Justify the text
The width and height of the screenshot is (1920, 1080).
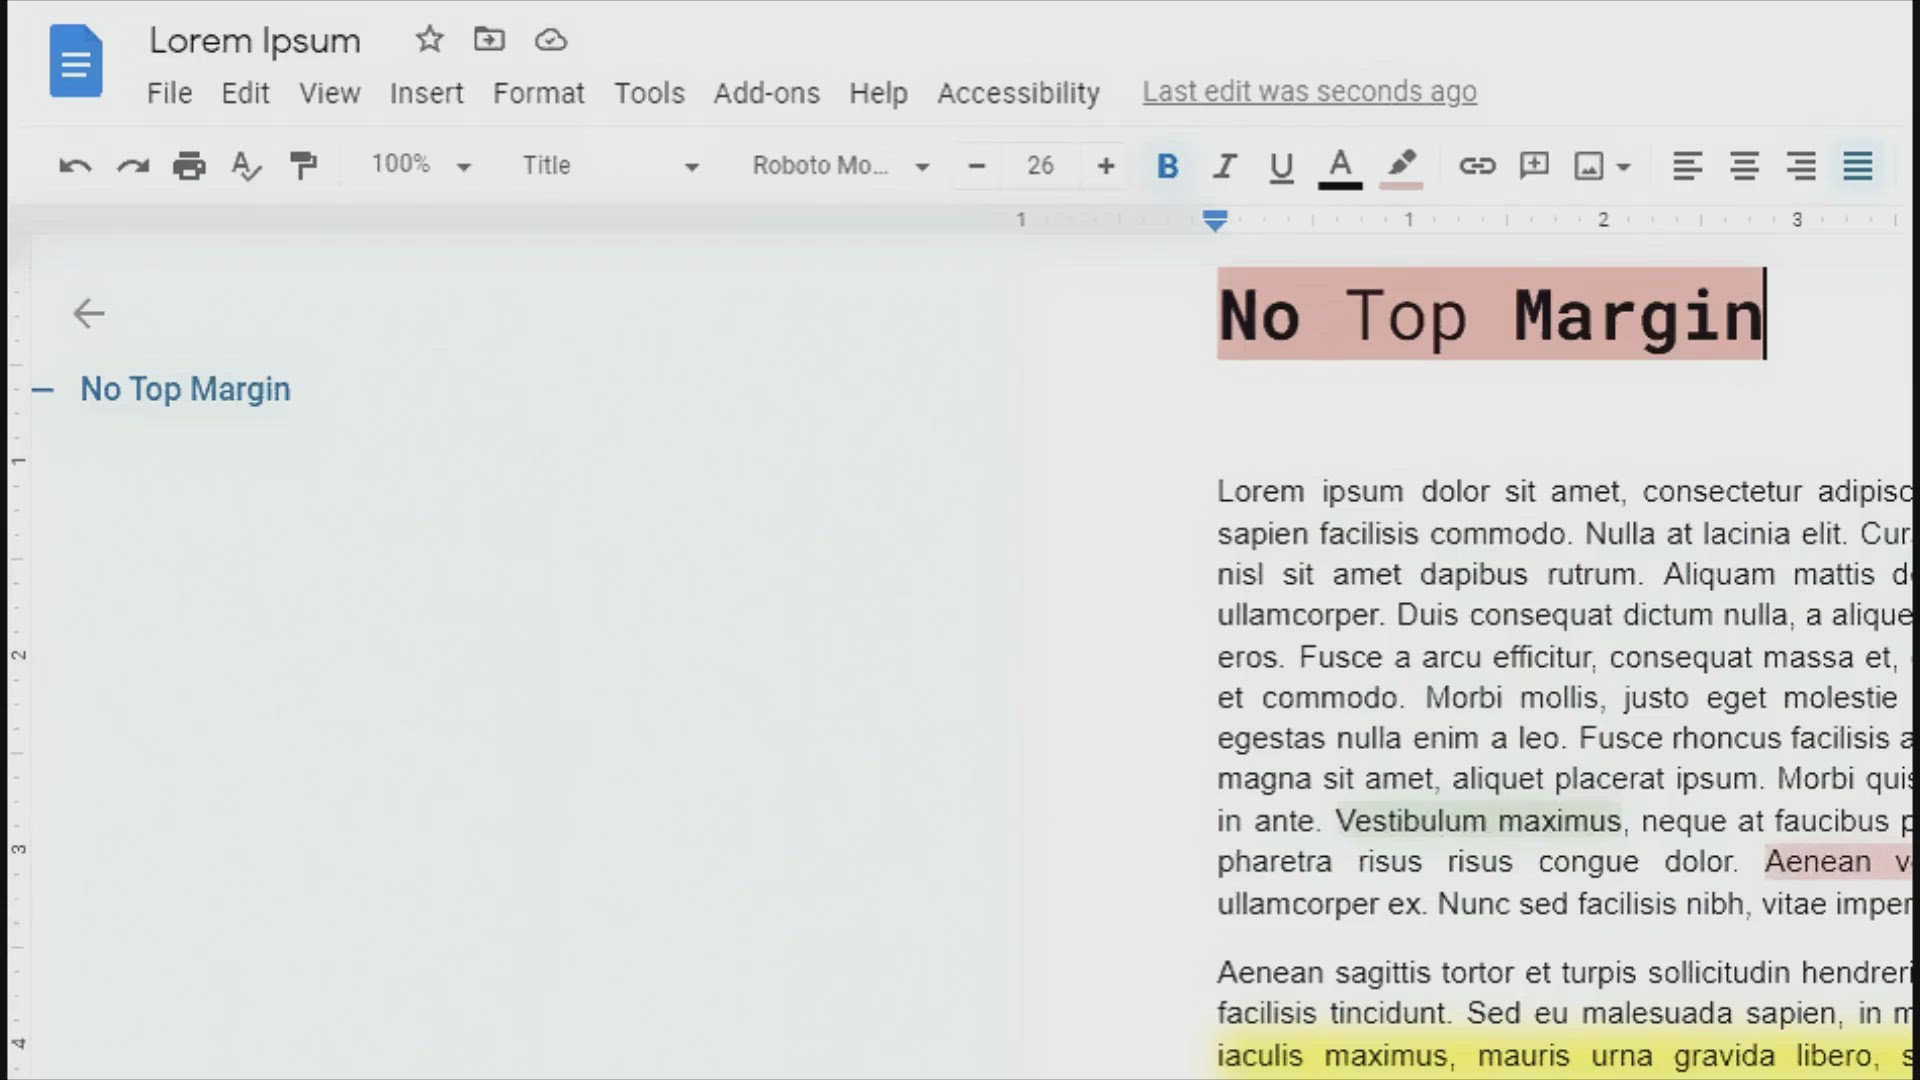click(x=1858, y=166)
